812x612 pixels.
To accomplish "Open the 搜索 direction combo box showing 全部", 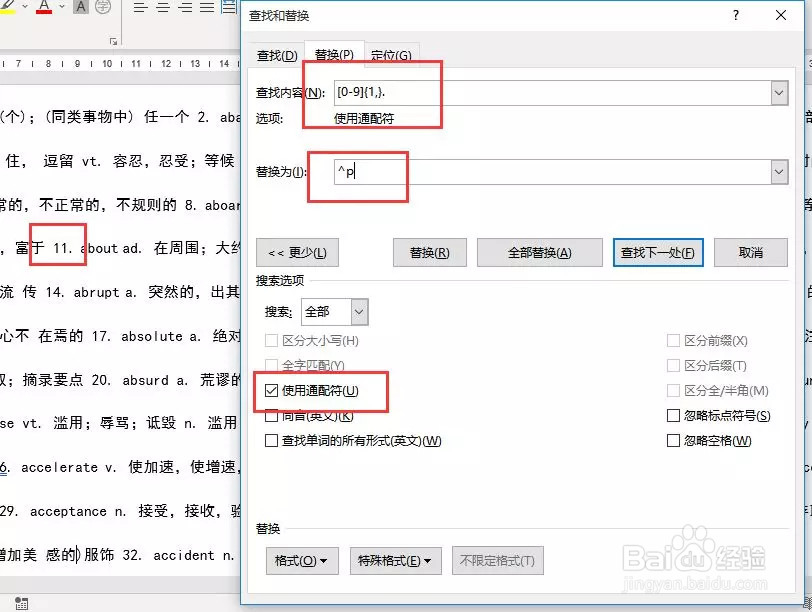I will coord(335,312).
